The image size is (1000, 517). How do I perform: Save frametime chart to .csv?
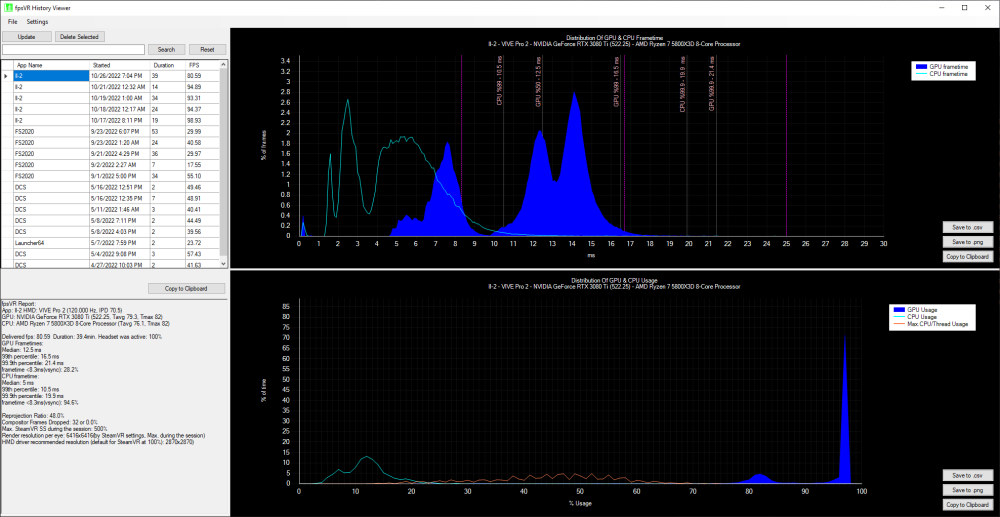pos(967,227)
